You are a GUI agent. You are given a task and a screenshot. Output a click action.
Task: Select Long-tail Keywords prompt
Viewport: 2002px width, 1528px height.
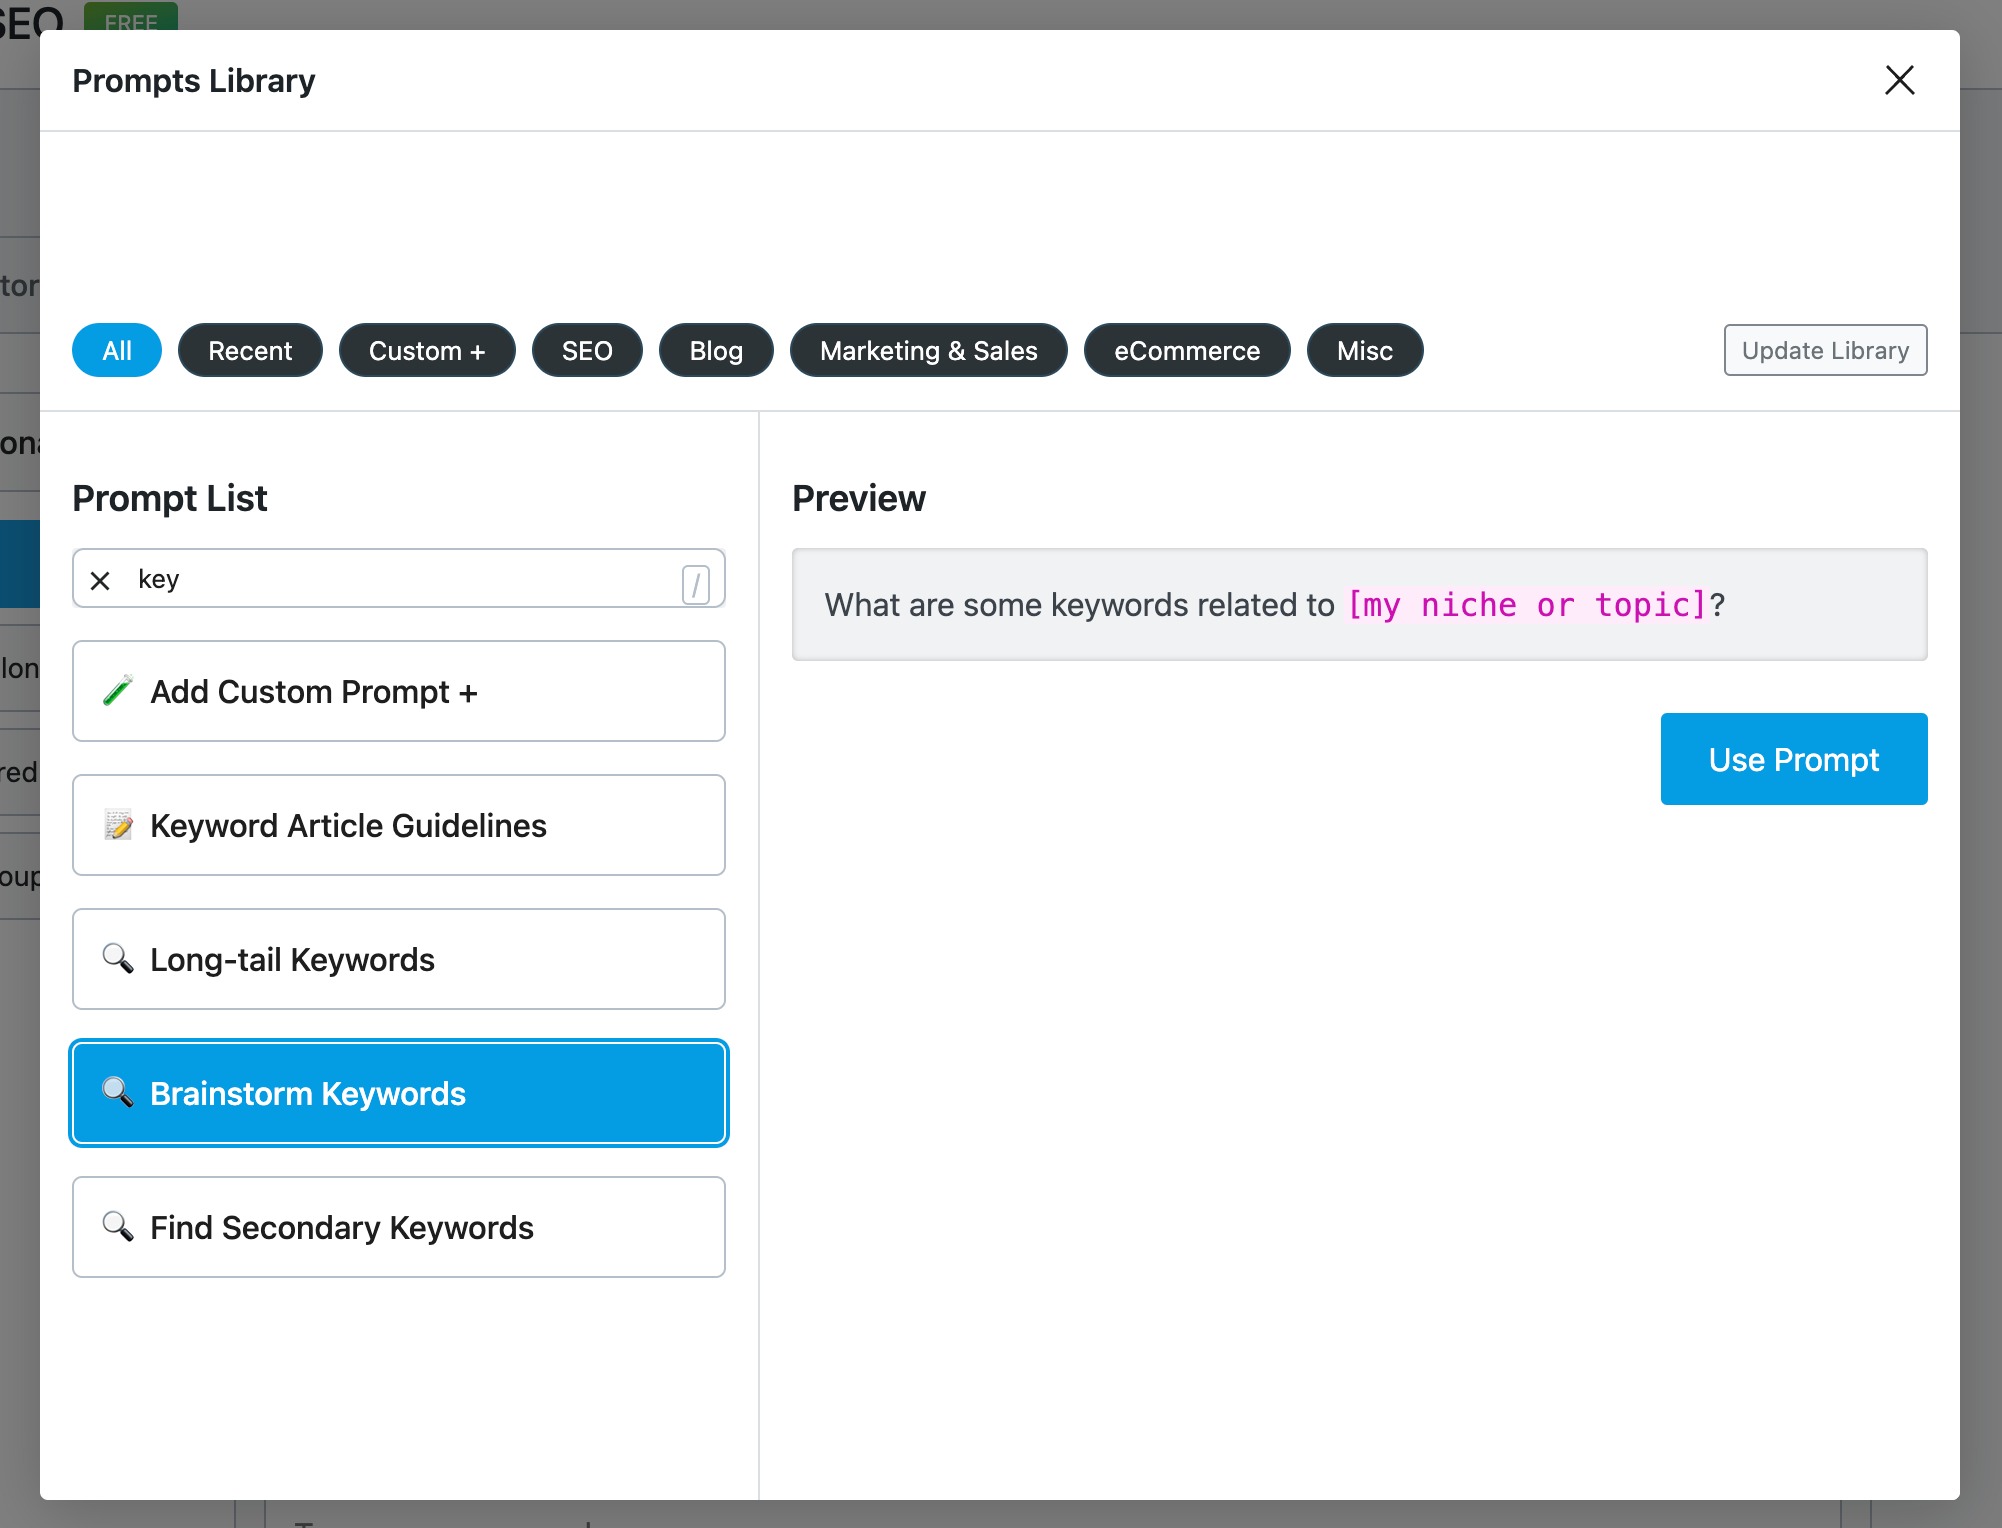(x=399, y=959)
